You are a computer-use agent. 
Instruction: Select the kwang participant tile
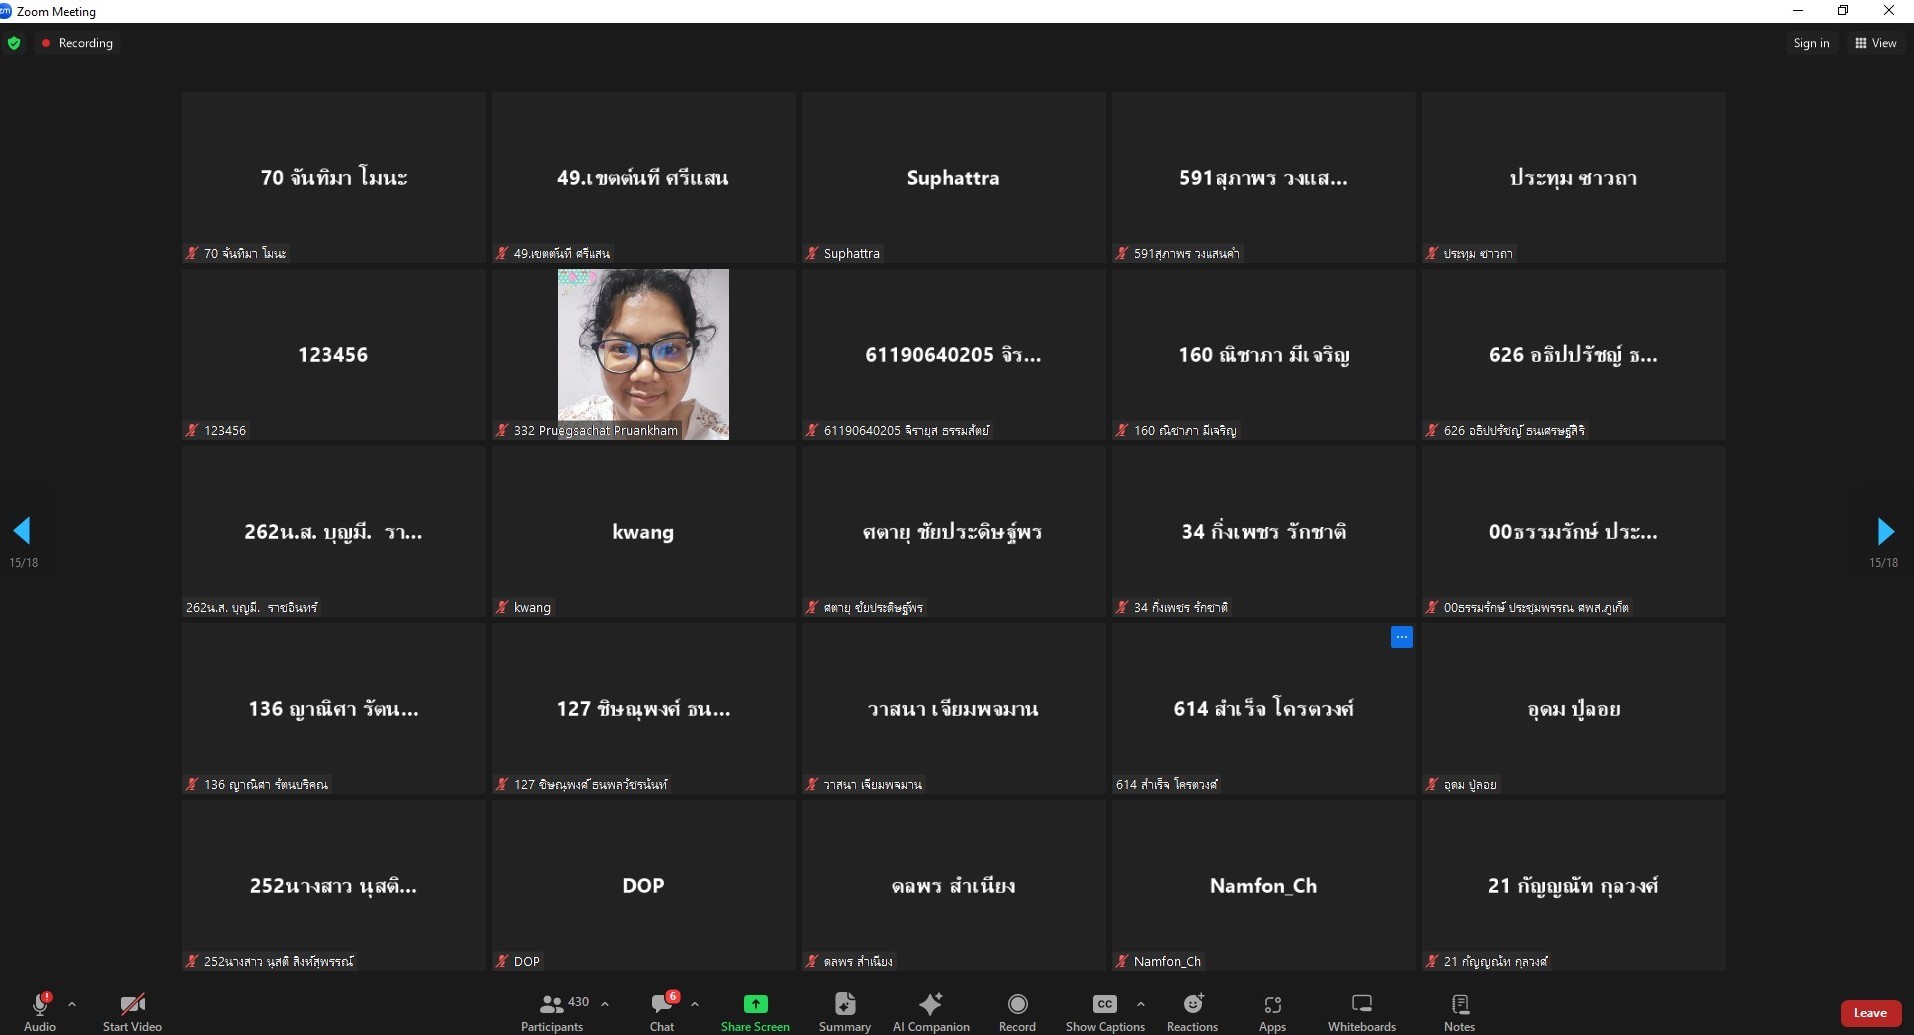point(643,531)
